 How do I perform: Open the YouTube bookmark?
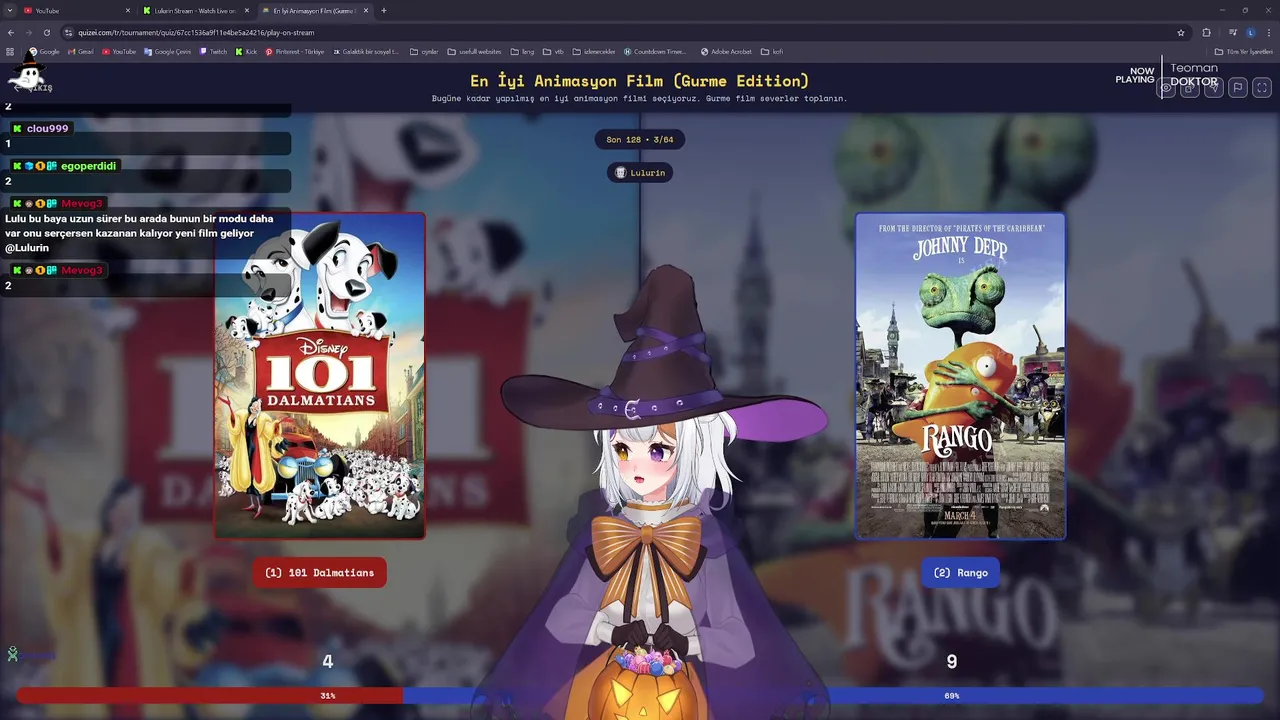point(118,51)
